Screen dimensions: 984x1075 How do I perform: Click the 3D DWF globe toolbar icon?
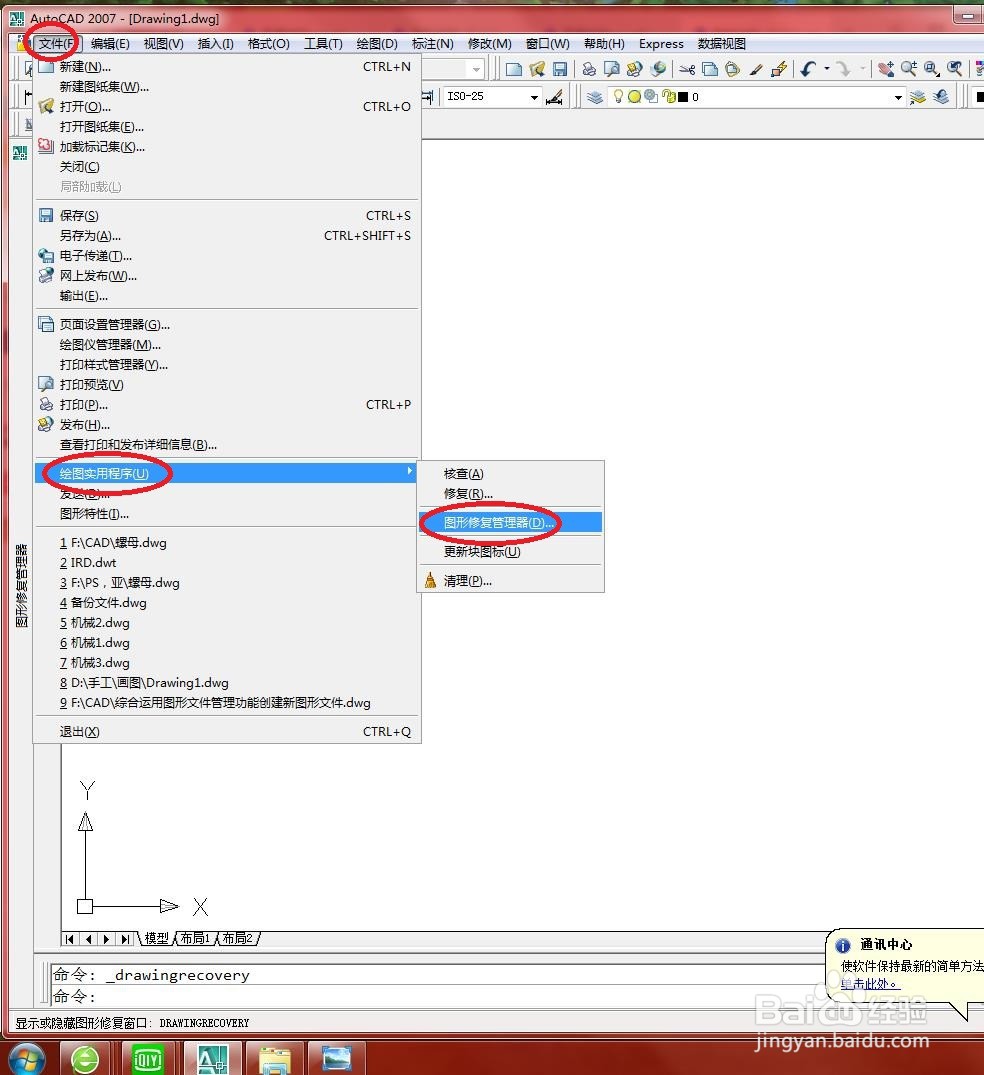tap(658, 69)
